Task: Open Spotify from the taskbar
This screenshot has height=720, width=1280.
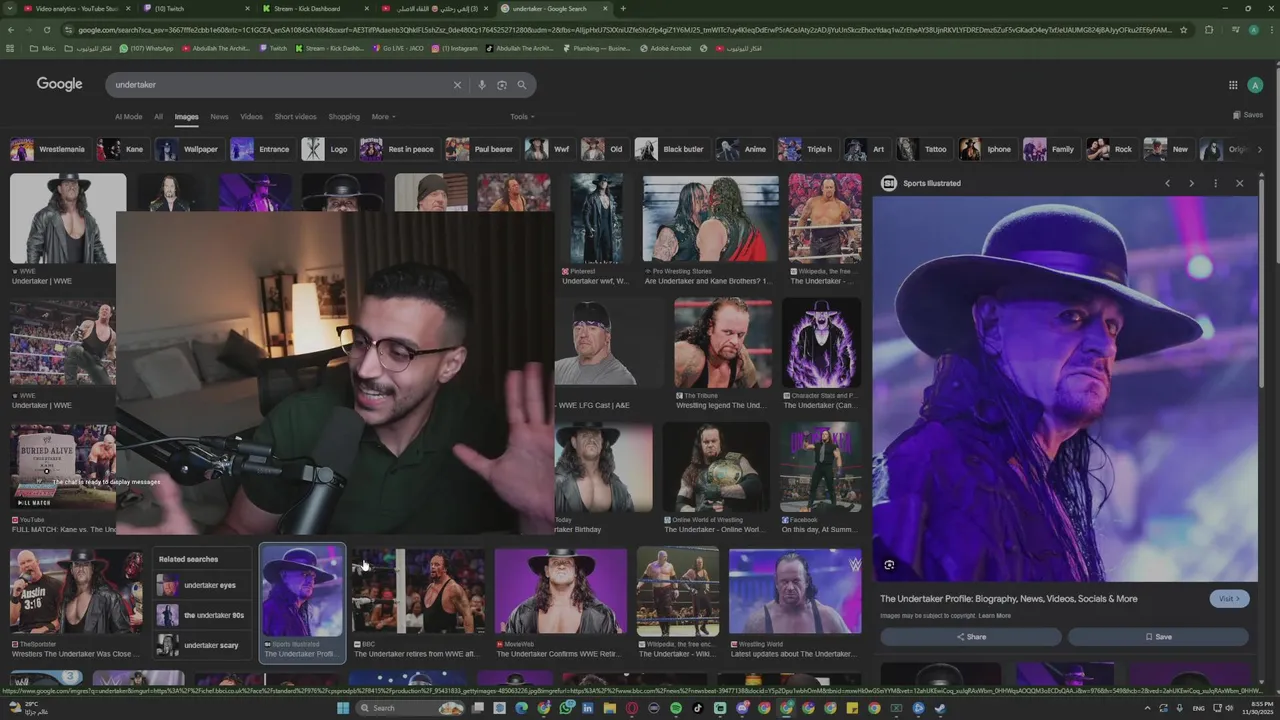Action: tap(676, 708)
